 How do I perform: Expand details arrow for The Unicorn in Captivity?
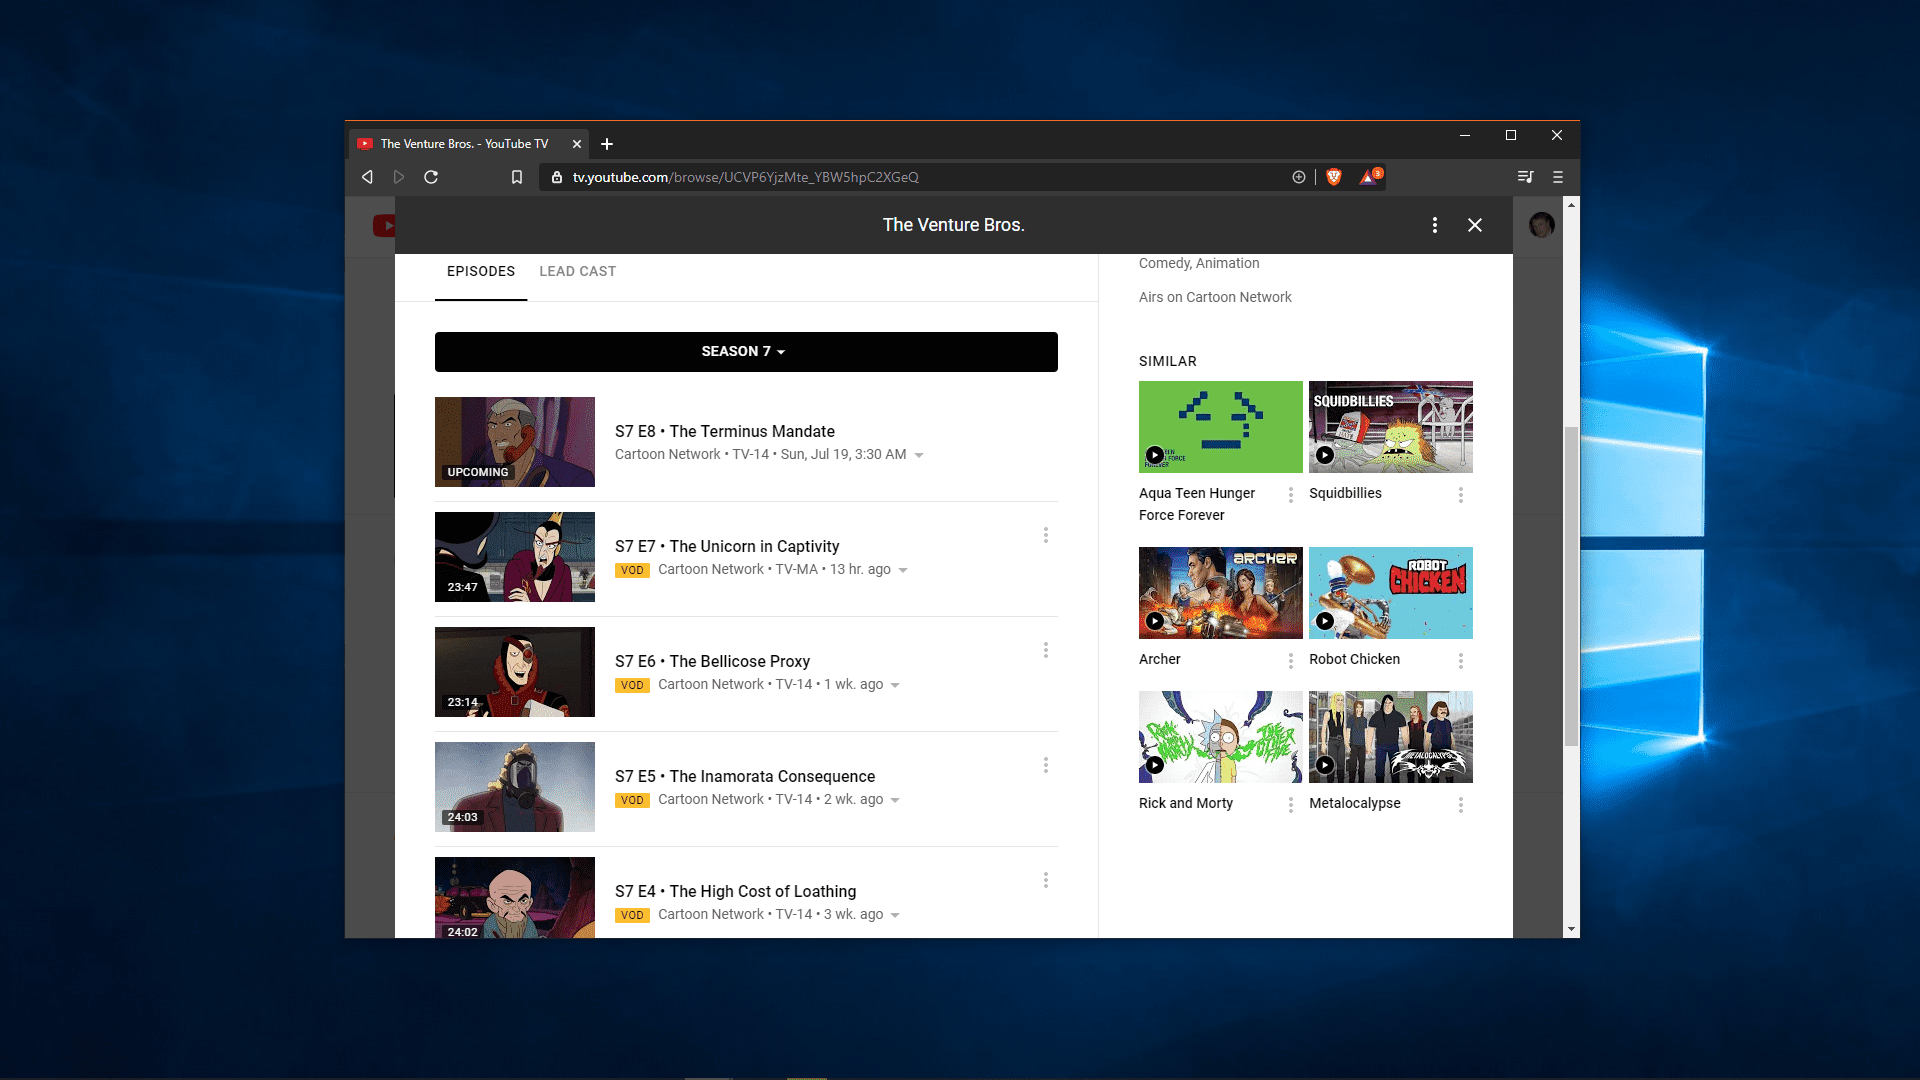click(x=903, y=570)
